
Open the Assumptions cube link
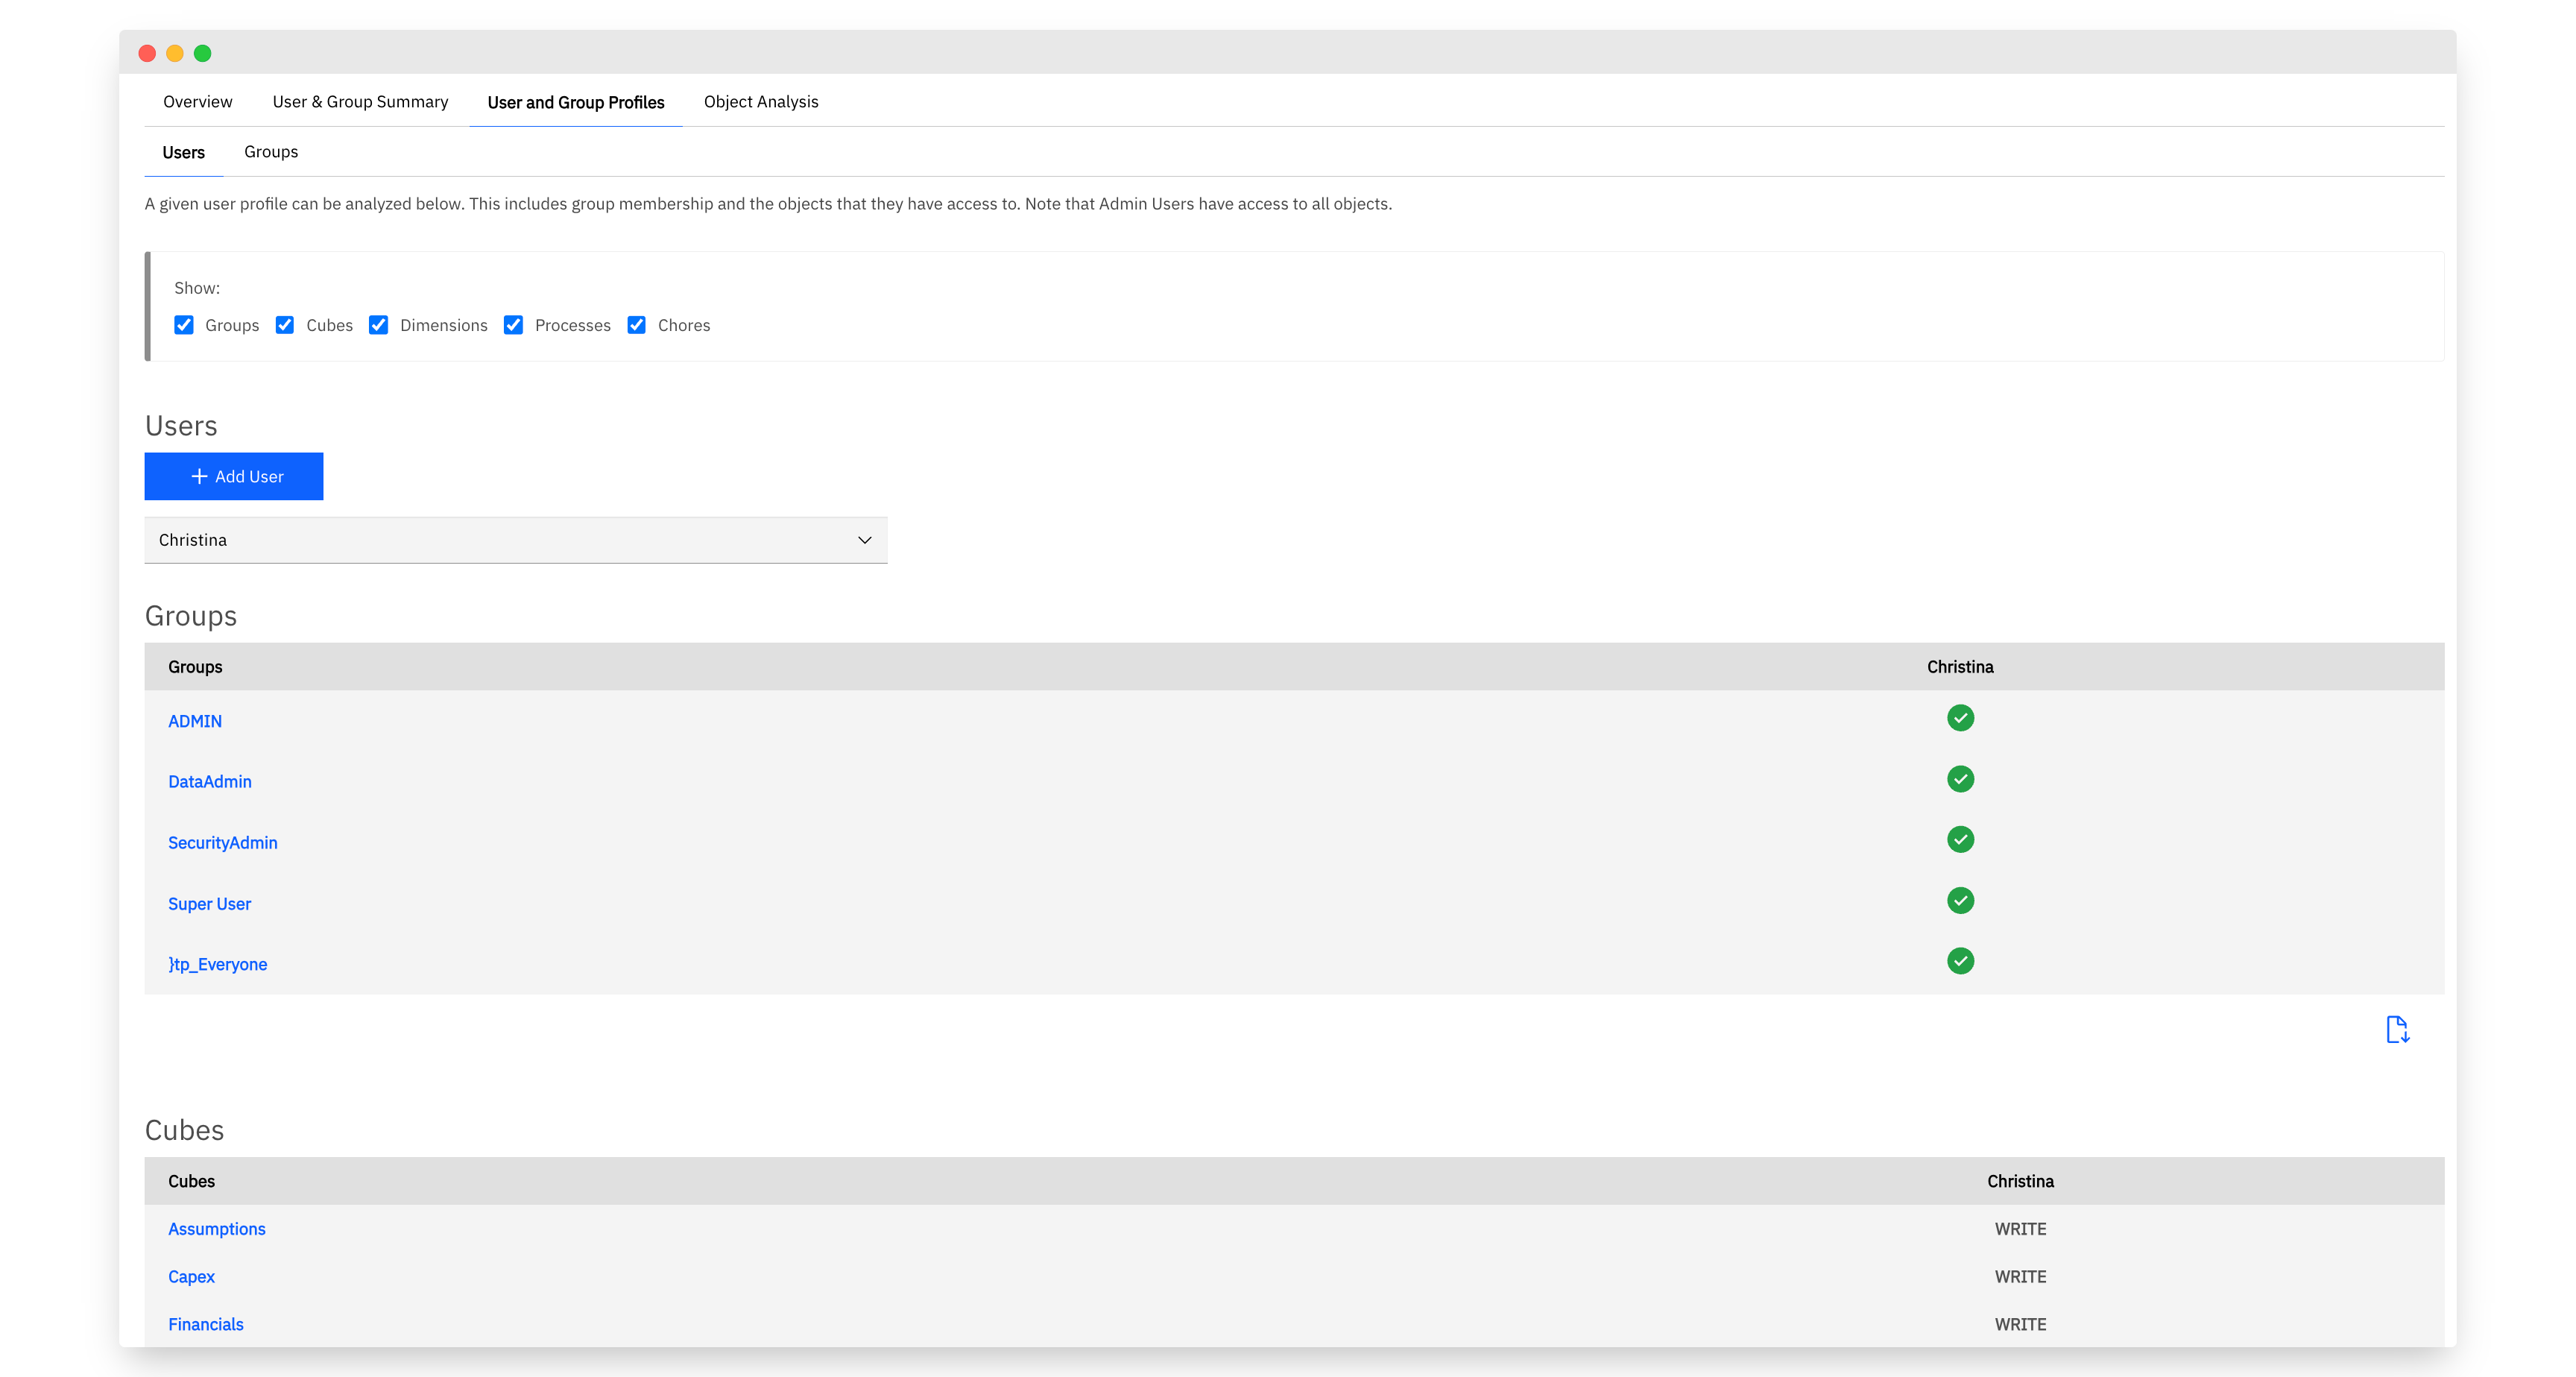point(217,1229)
